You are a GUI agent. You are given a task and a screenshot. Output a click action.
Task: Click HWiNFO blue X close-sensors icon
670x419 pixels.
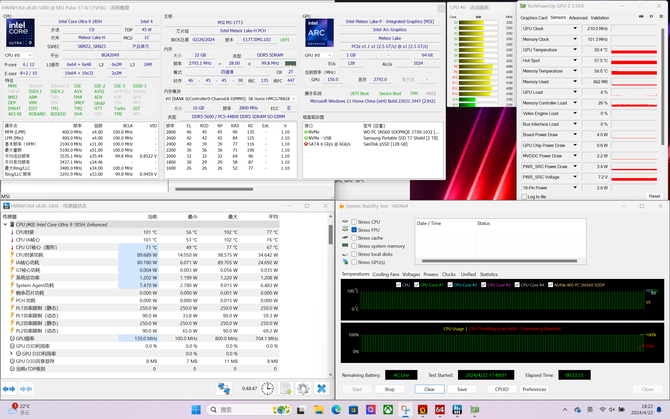coord(321,389)
